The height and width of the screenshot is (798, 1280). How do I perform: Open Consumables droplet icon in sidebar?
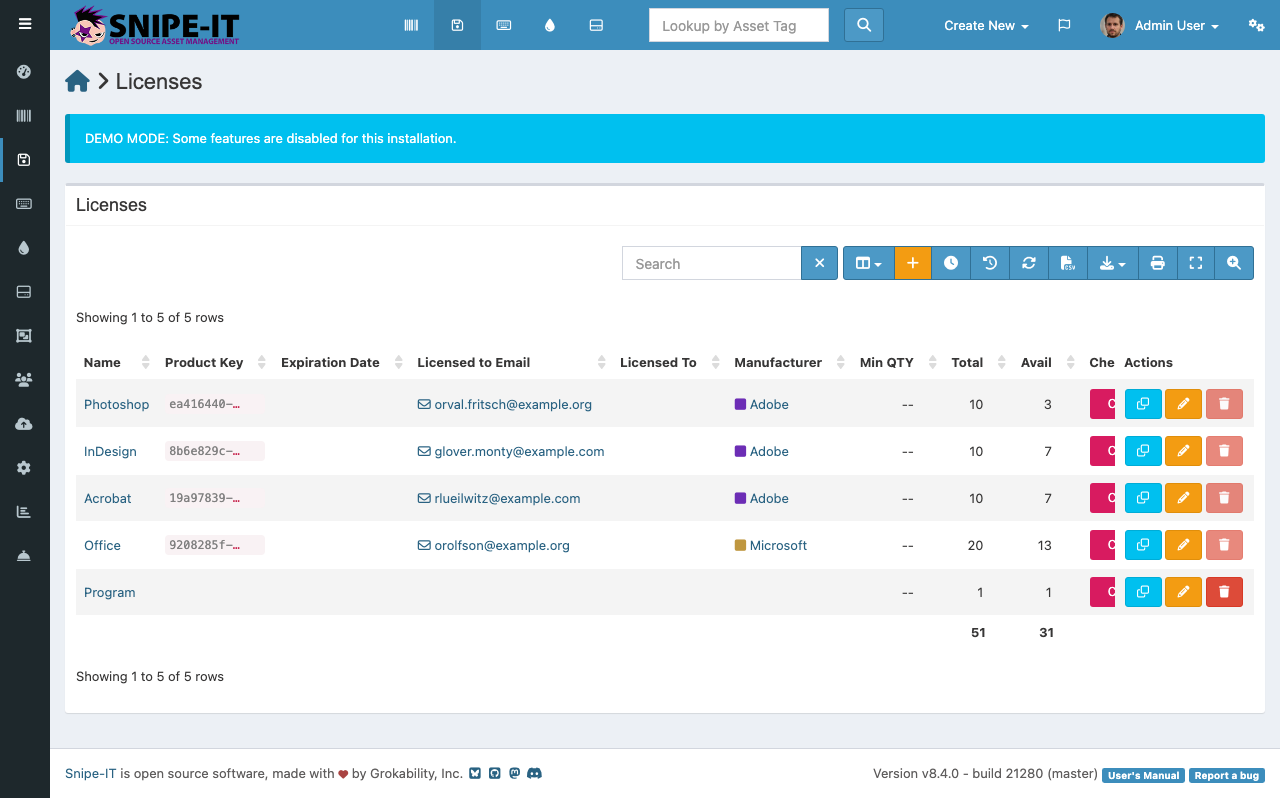coord(24,248)
